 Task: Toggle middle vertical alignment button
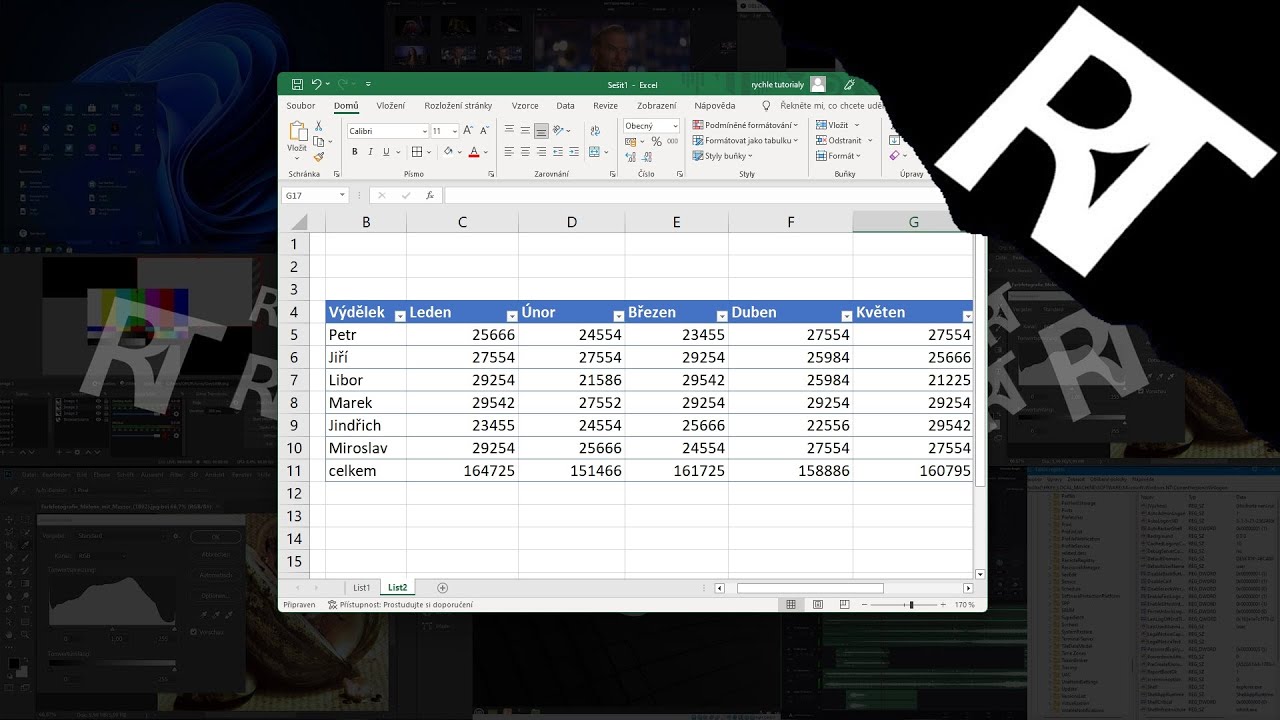pos(525,130)
